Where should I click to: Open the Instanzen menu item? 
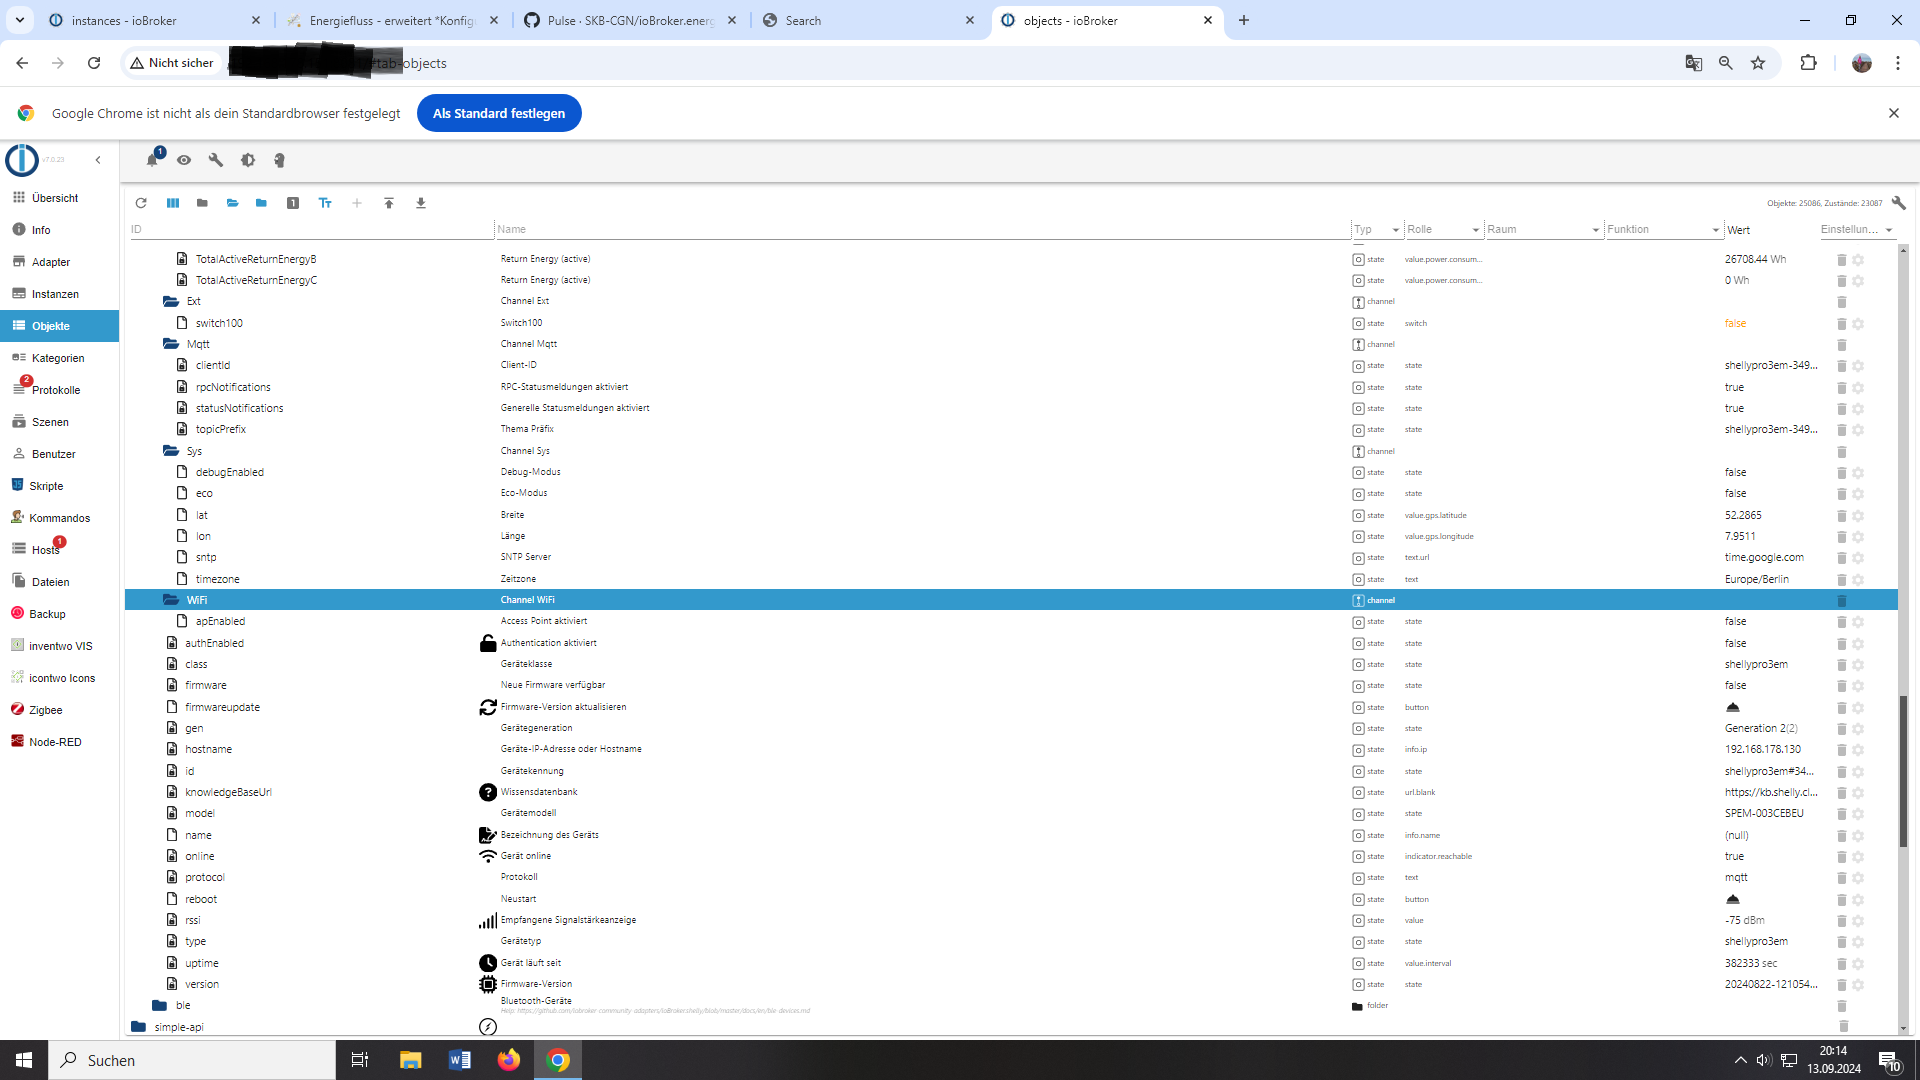click(x=55, y=294)
